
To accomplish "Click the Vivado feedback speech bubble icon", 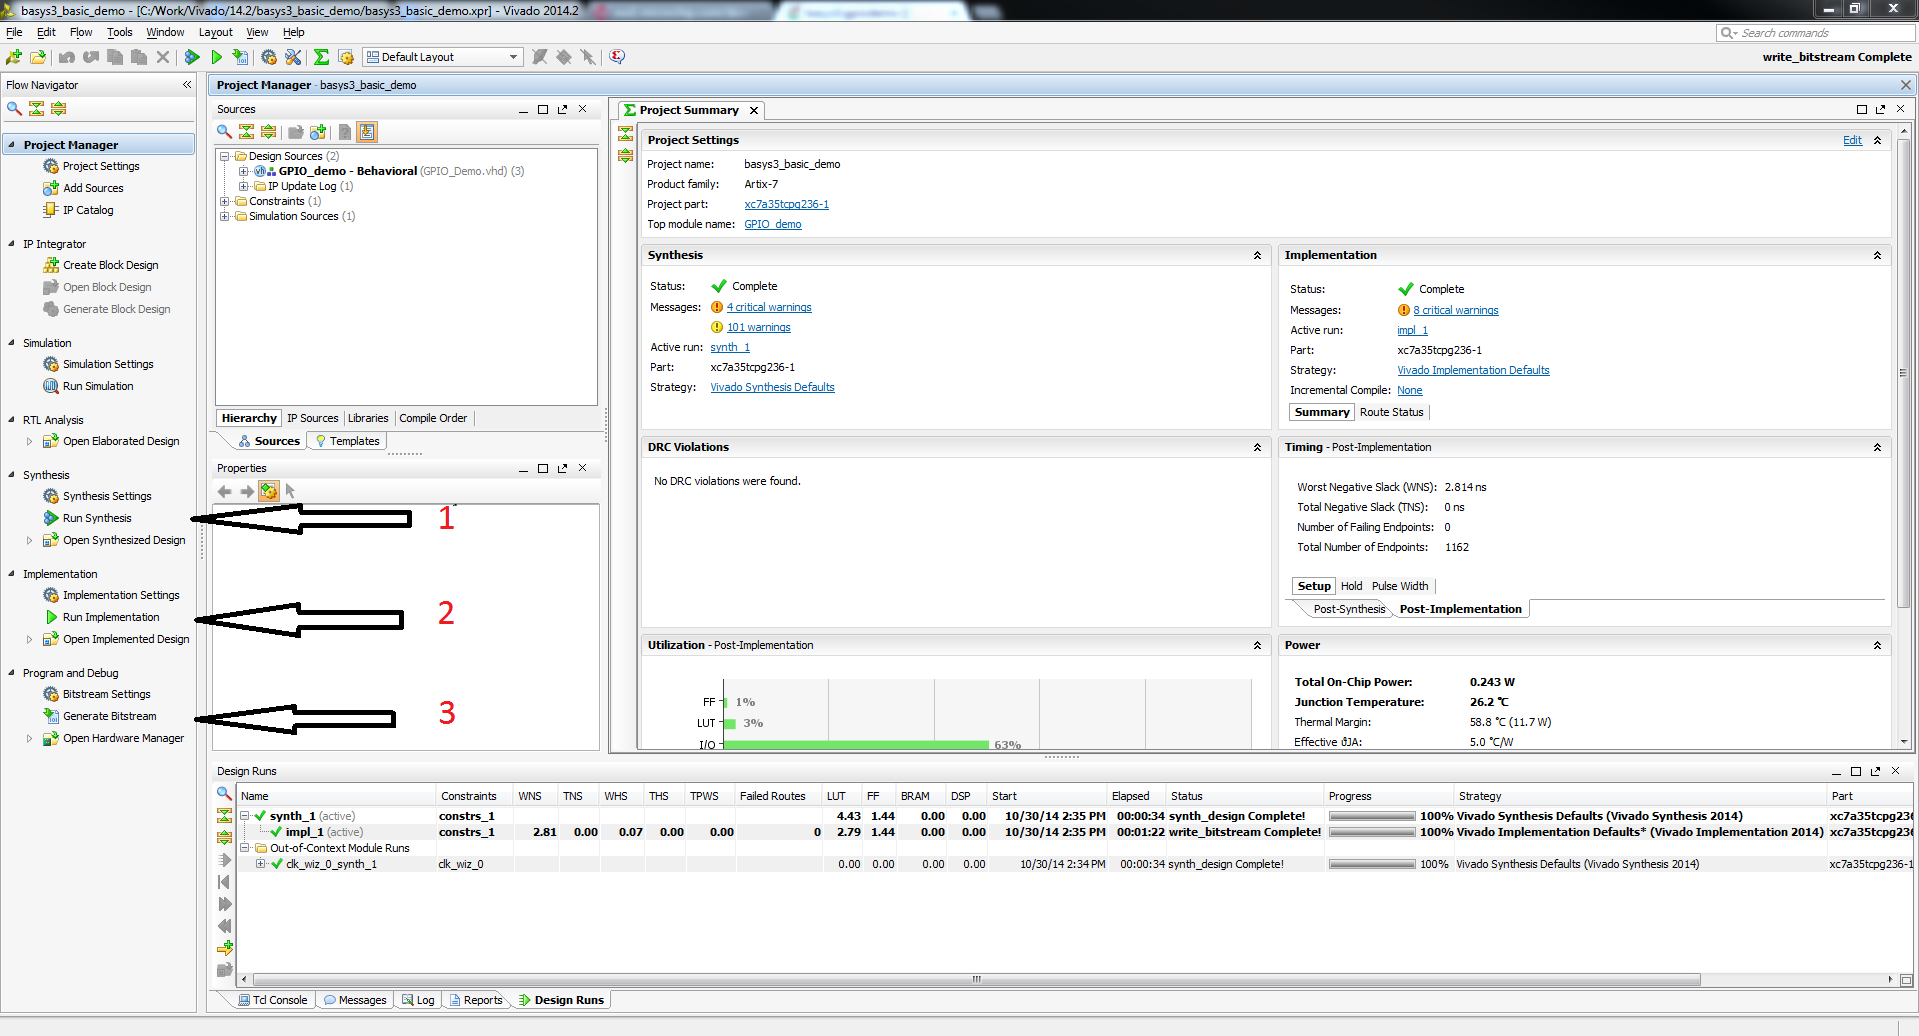I will (x=617, y=56).
